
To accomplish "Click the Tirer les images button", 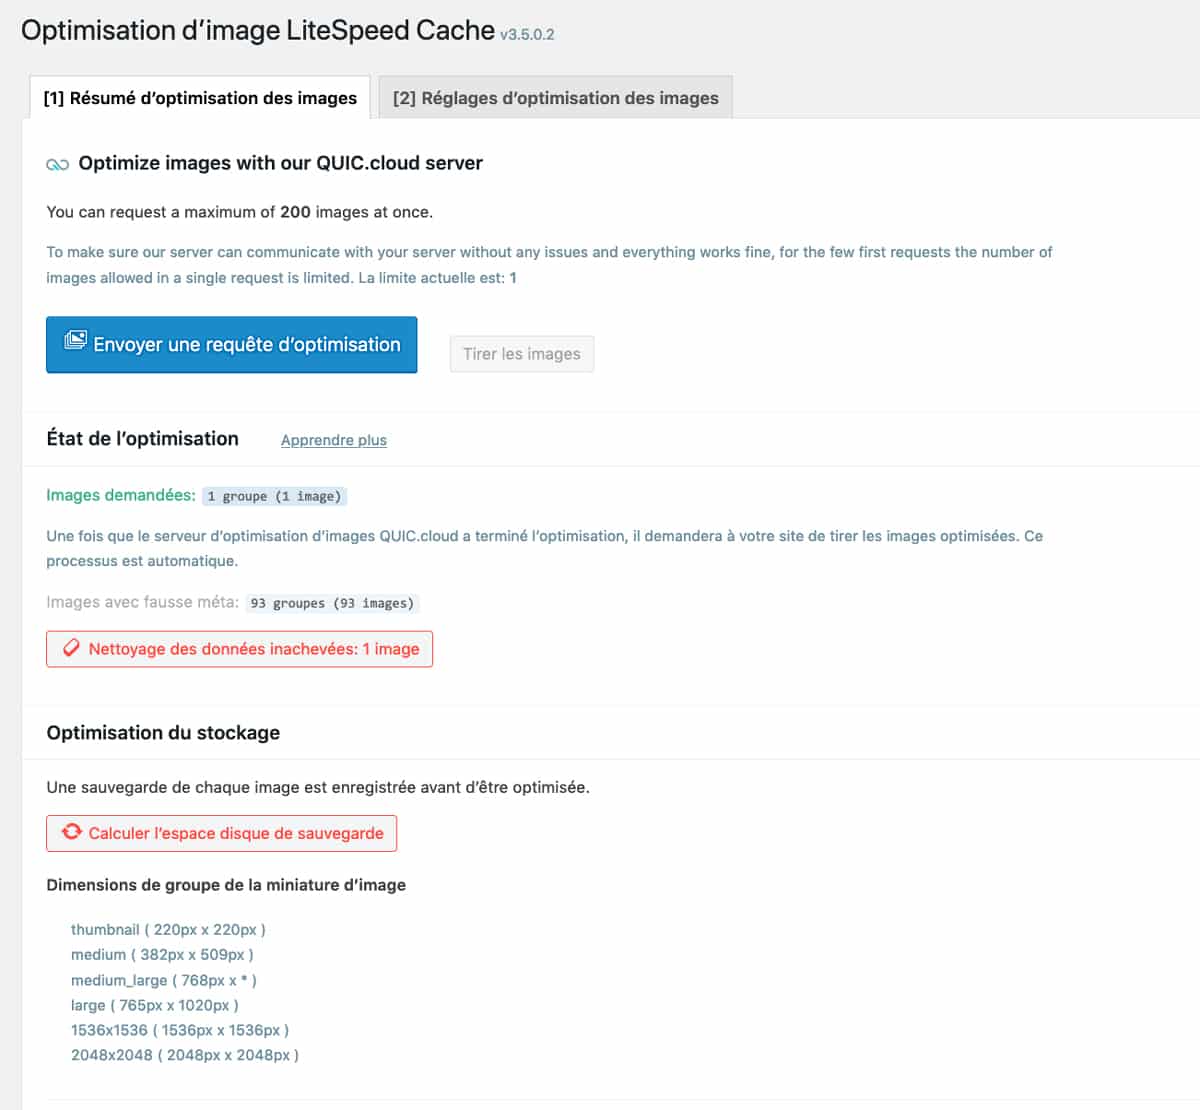I will pyautogui.click(x=521, y=353).
